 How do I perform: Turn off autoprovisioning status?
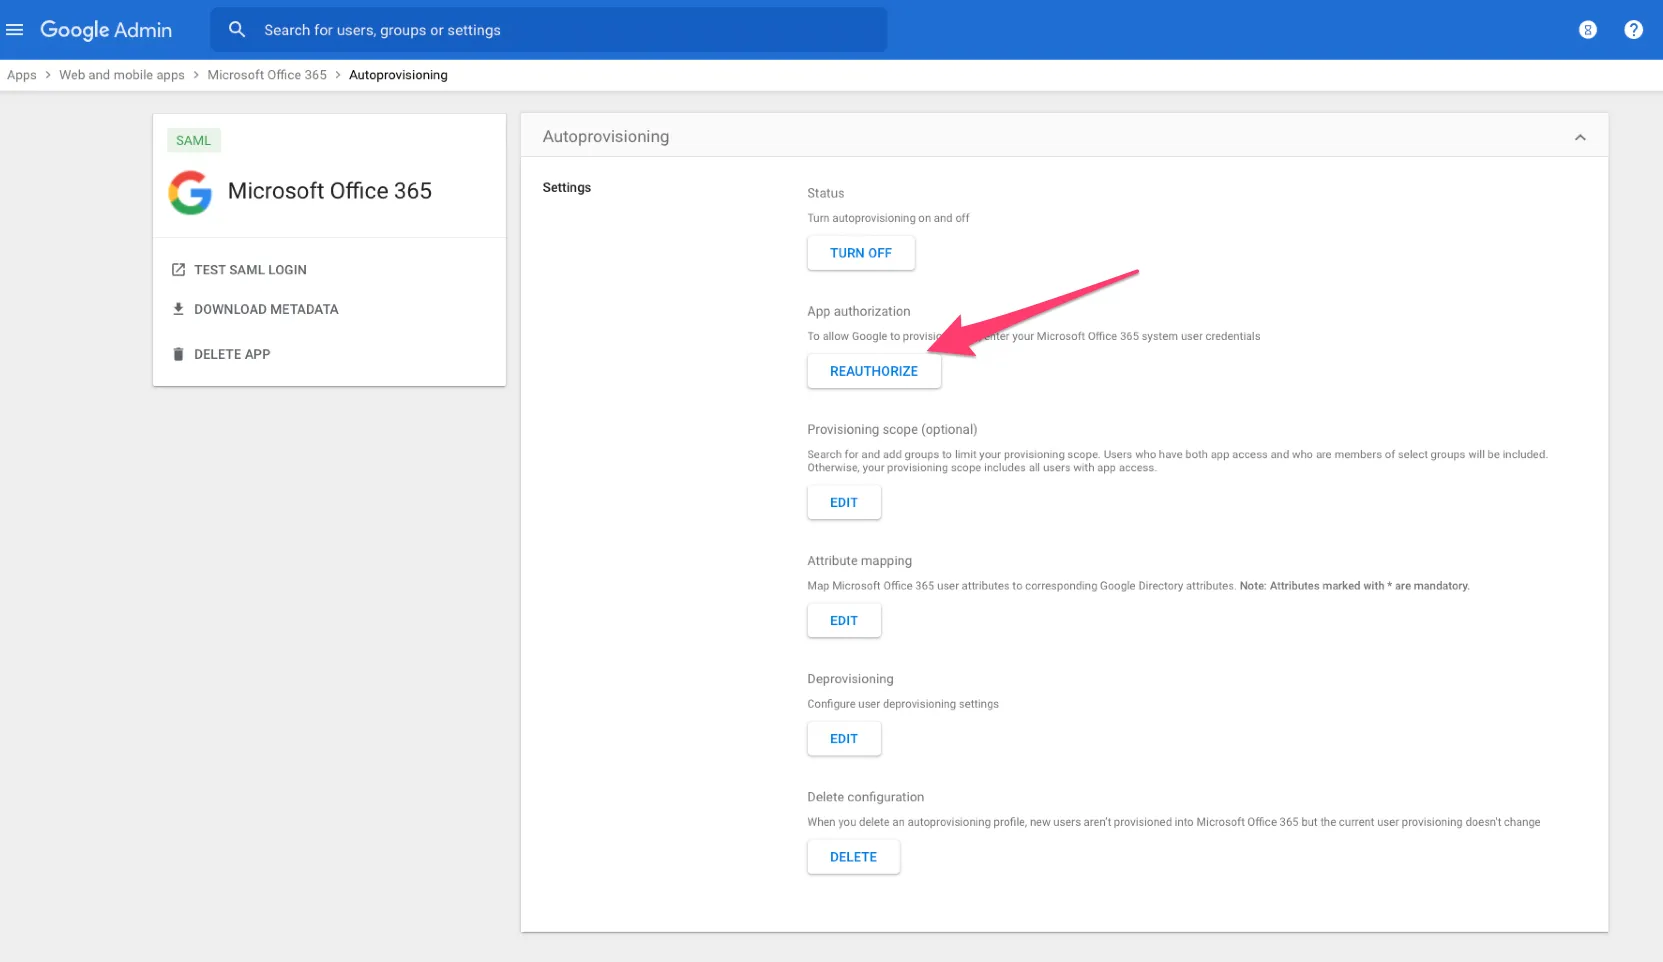(x=860, y=253)
